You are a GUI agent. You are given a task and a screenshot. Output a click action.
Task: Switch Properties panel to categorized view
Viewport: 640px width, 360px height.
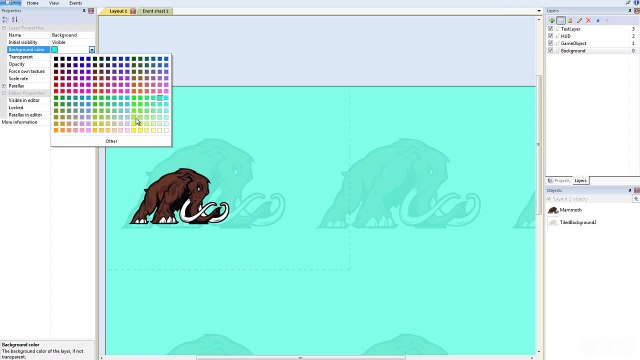5,19
